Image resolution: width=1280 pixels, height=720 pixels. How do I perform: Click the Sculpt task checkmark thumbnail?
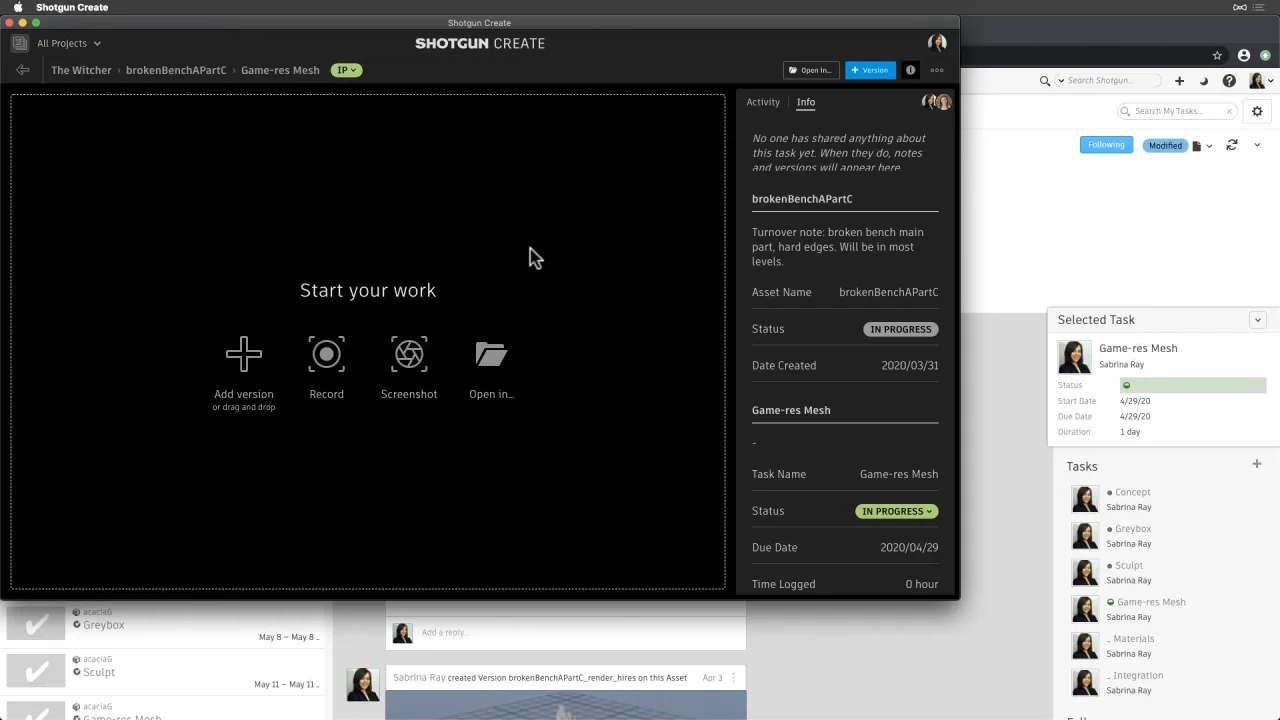[x=36, y=671]
